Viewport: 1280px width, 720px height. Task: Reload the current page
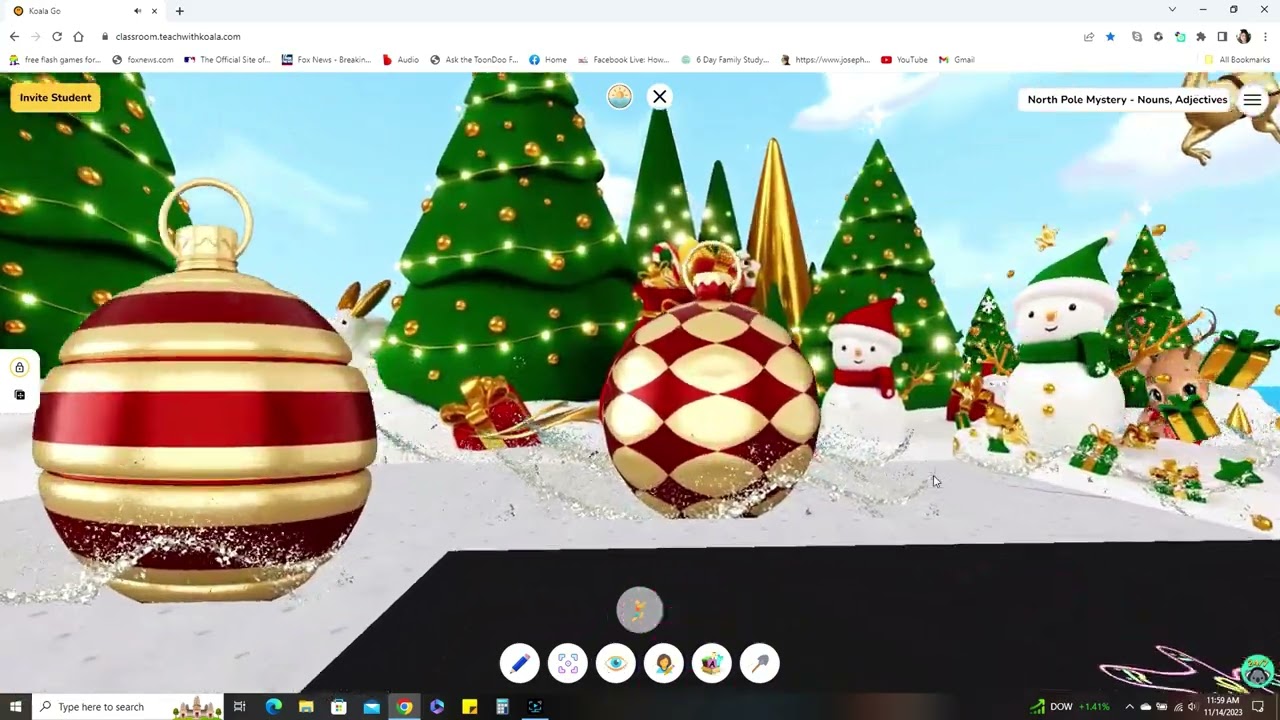point(57,37)
